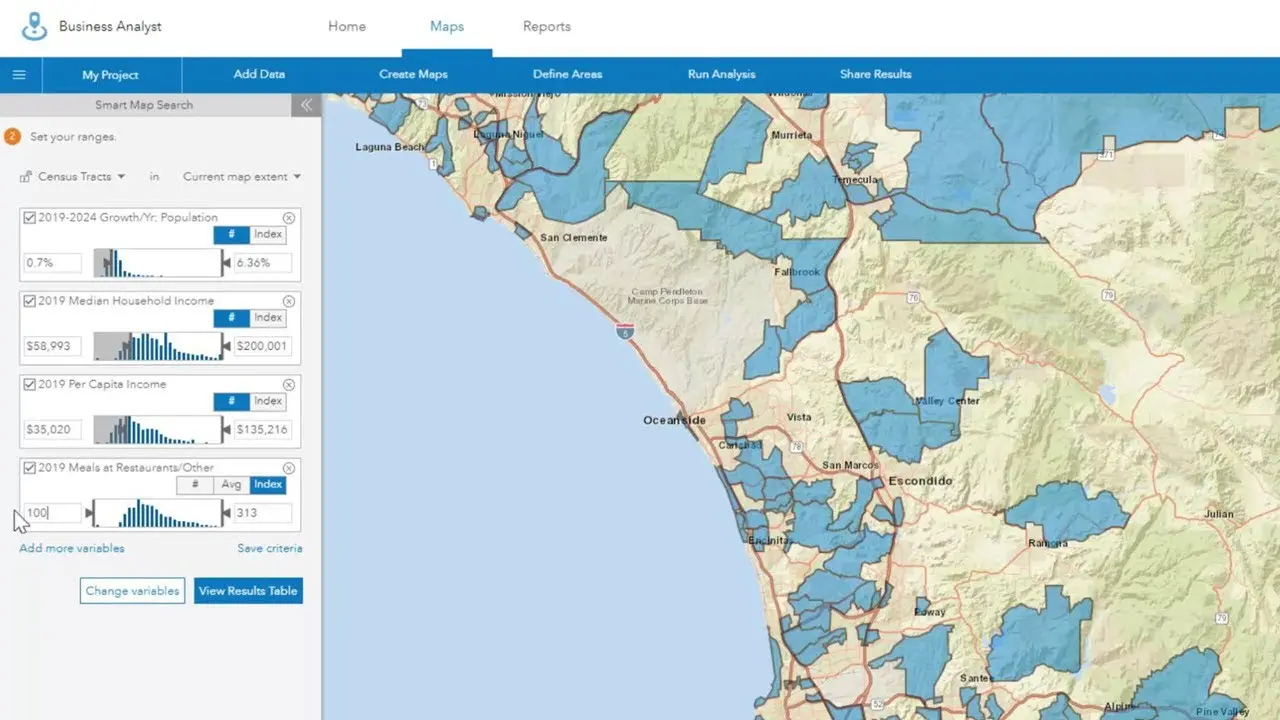Click the Meals at Restaurants maximum field 313

point(263,513)
